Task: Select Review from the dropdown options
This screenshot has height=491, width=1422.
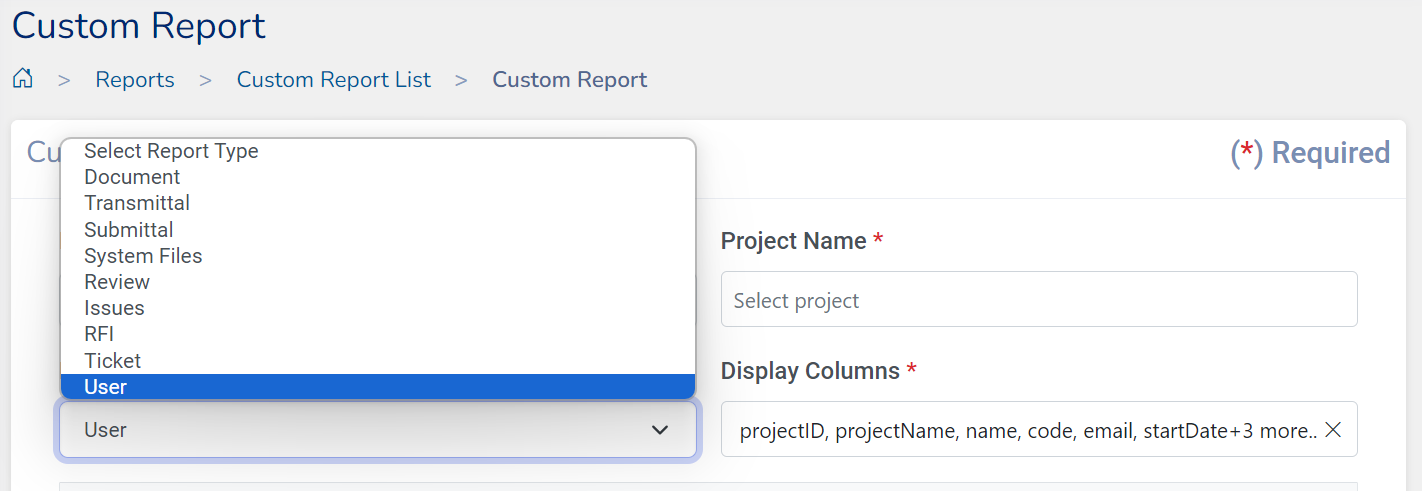Action: 117,282
